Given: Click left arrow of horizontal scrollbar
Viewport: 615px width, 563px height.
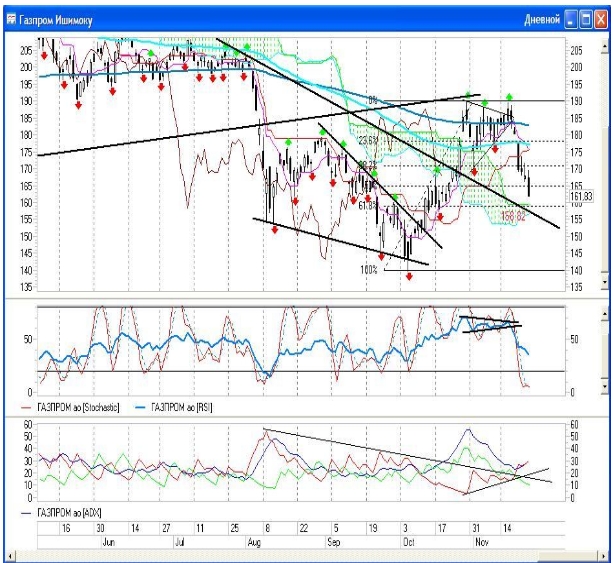Looking at the screenshot, I should [x=11, y=556].
